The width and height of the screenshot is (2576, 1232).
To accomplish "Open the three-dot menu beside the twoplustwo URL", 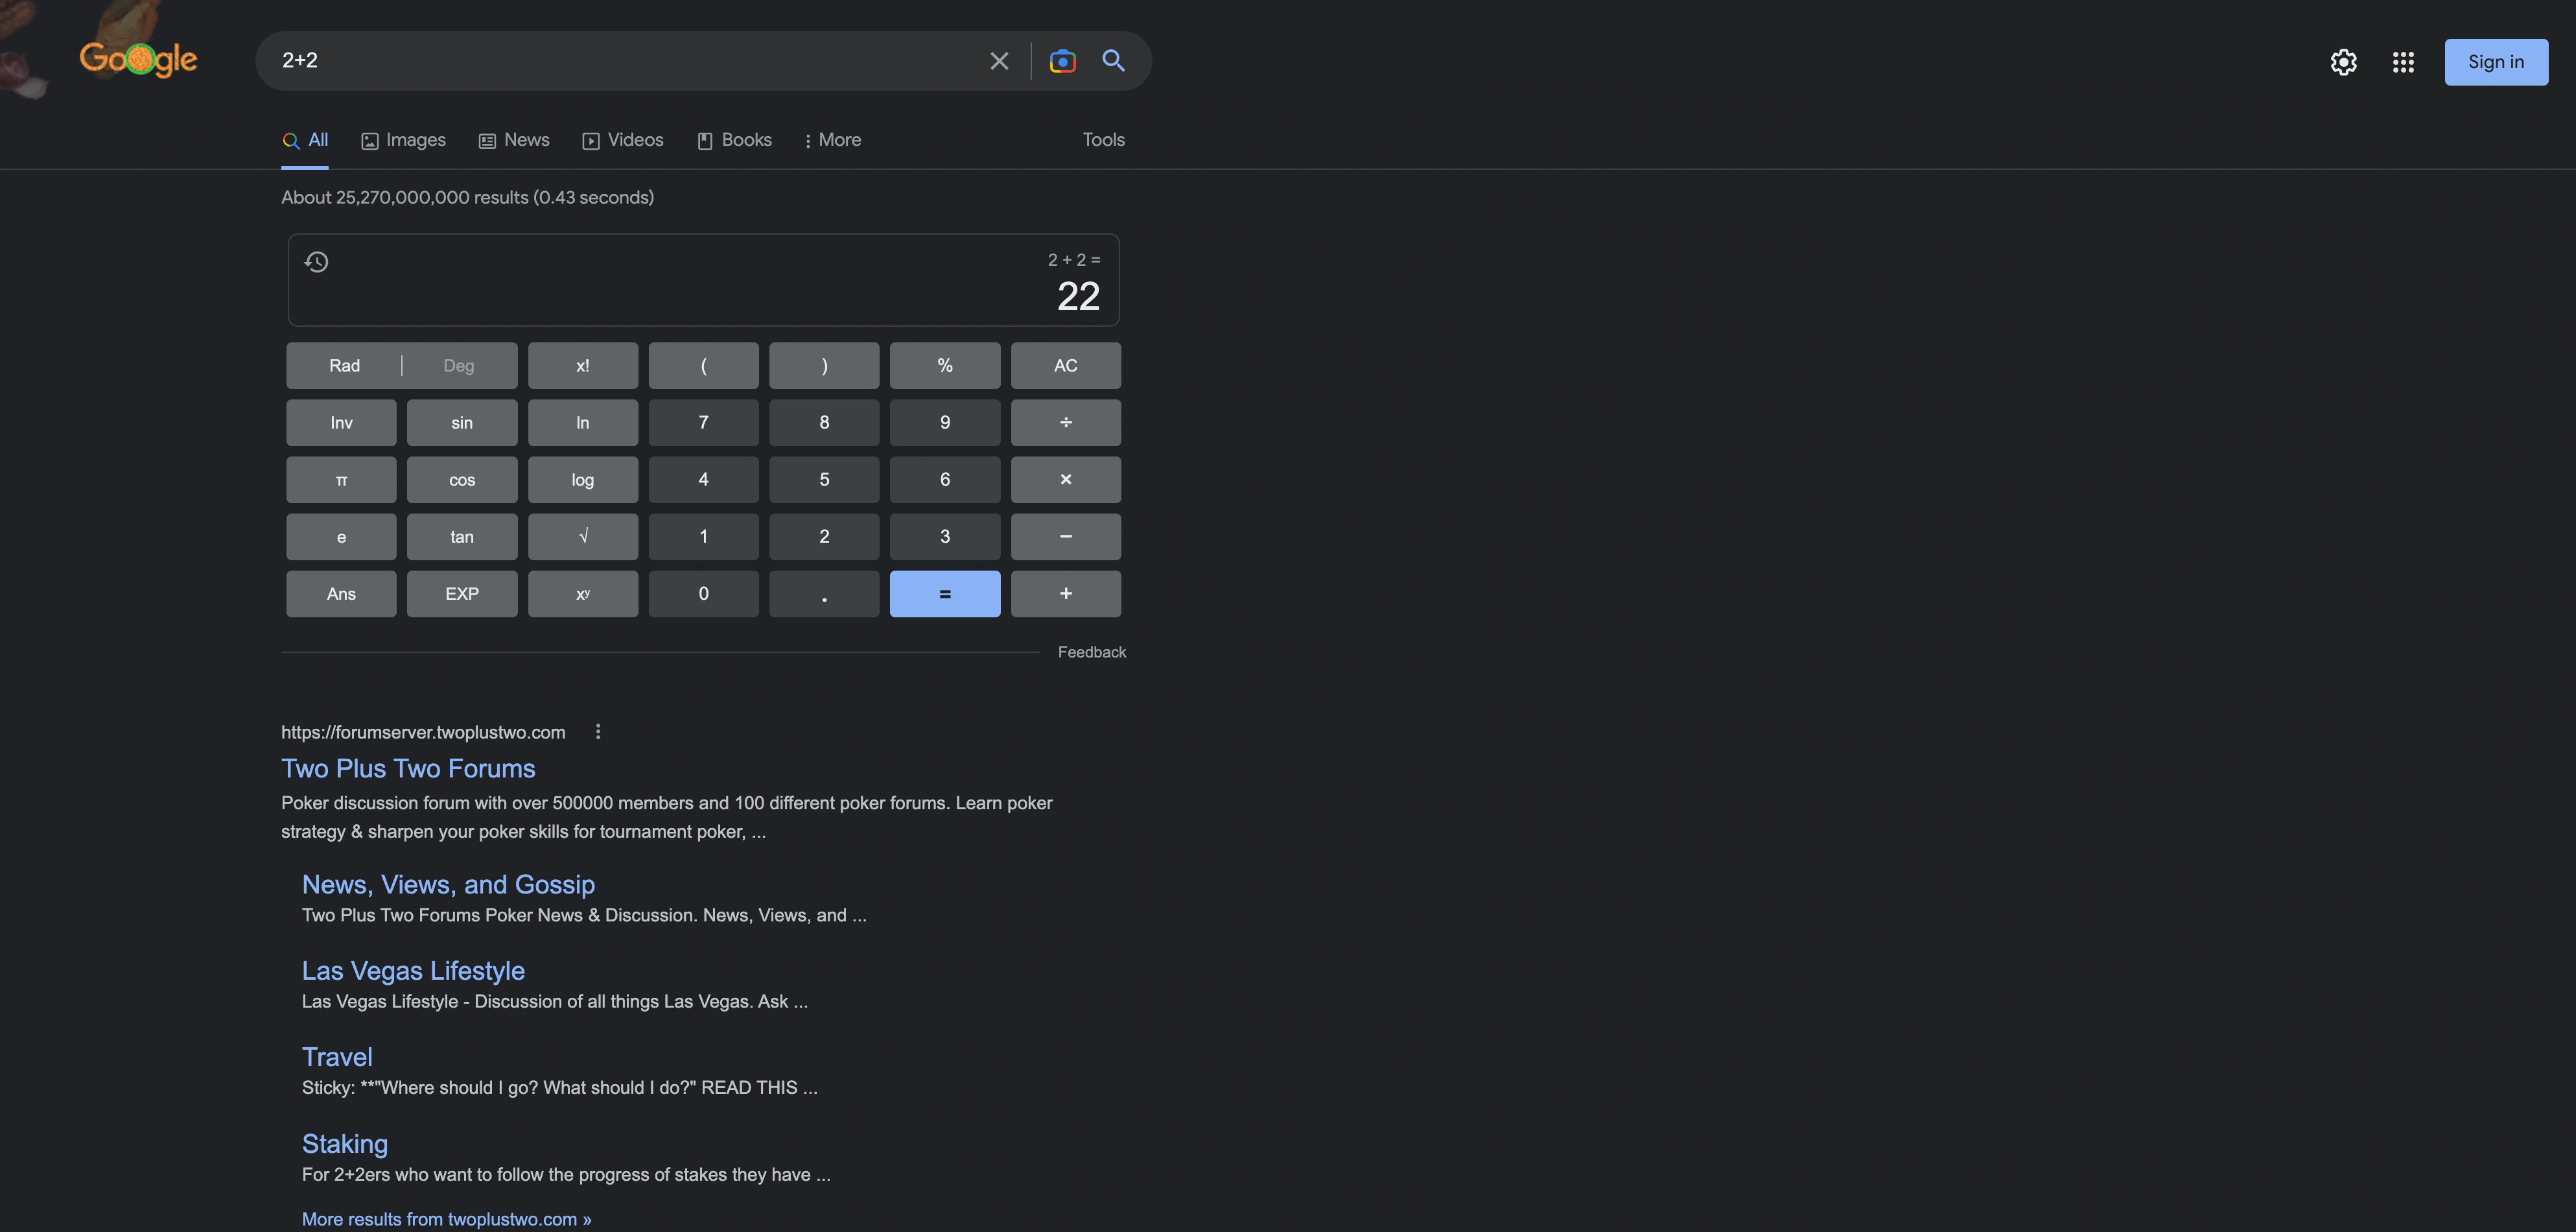I will tap(598, 732).
